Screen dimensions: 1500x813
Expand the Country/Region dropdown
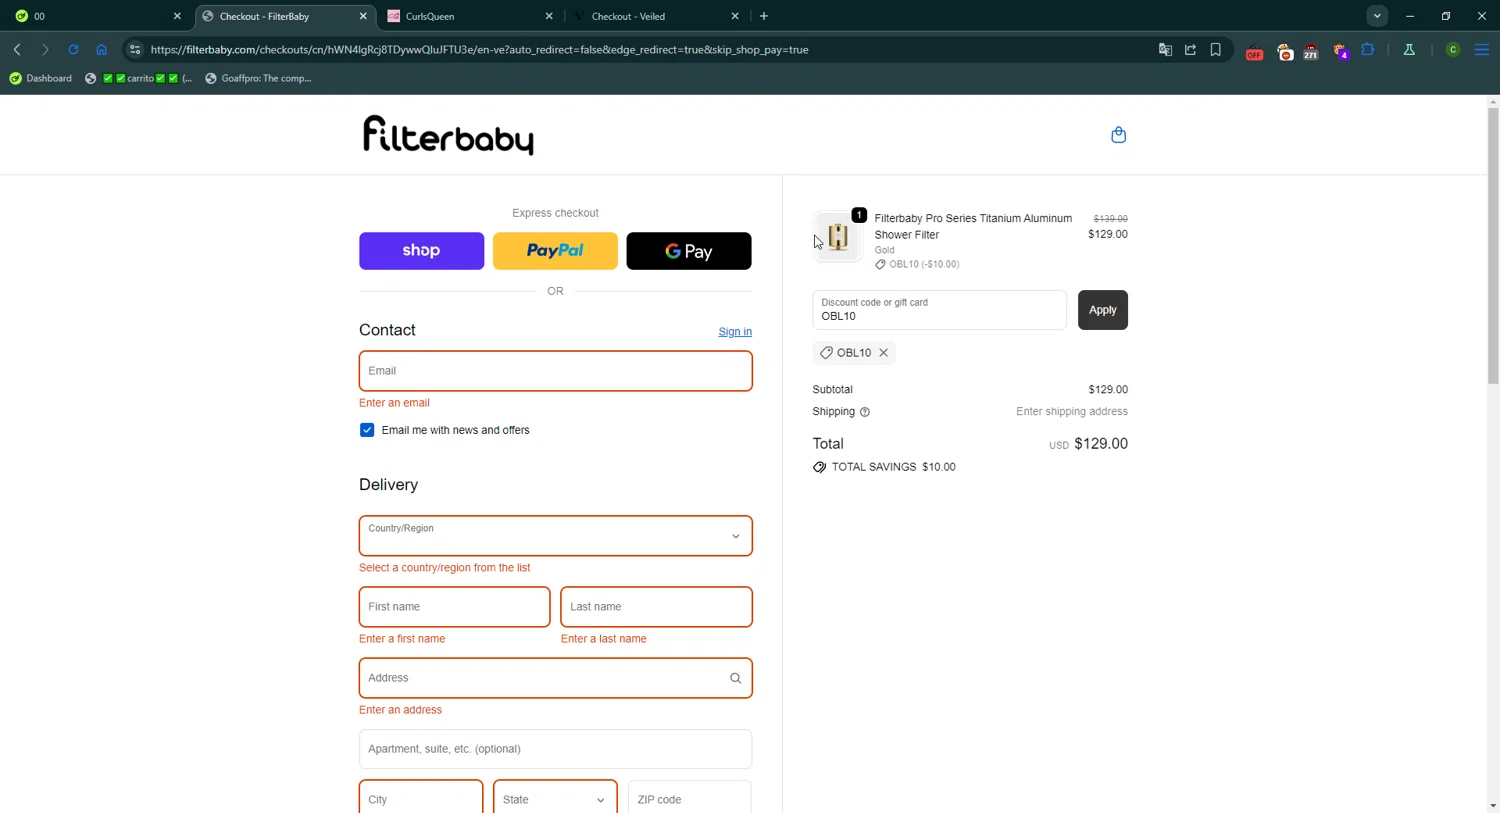(x=555, y=536)
